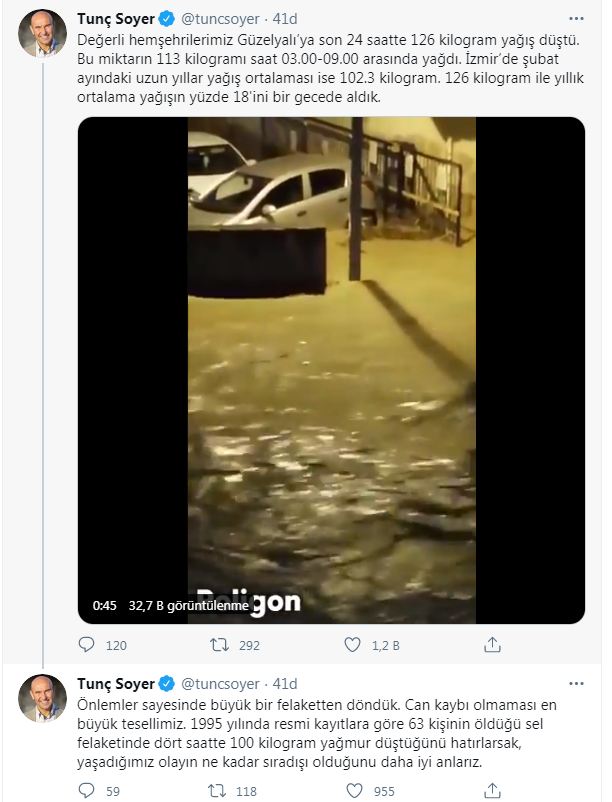Image resolution: width=612 pixels, height=802 pixels.
Task: Reply to the second tweet with 59 replies
Action: 86,791
